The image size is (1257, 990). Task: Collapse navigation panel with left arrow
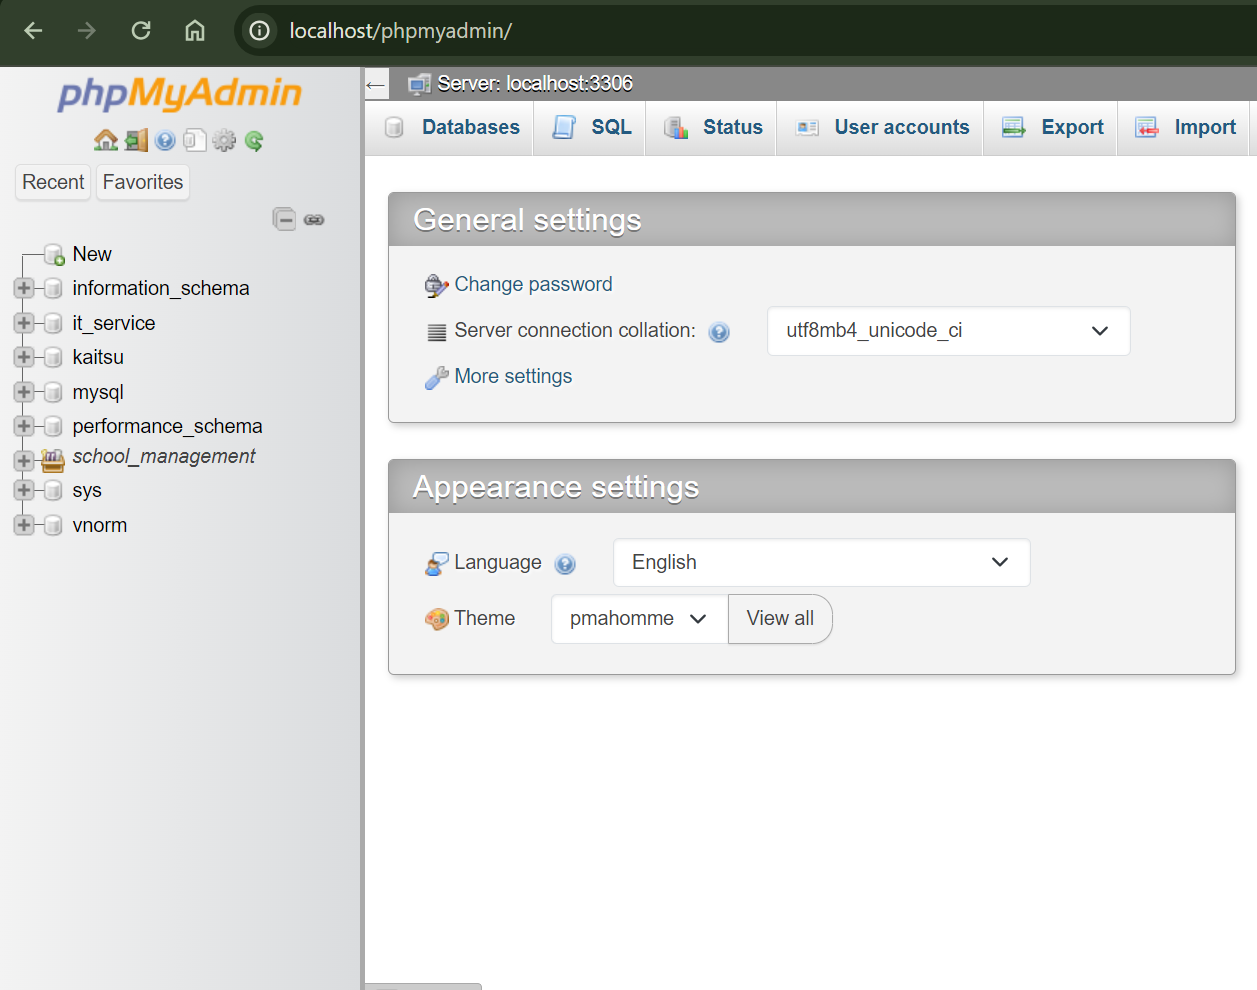[376, 84]
